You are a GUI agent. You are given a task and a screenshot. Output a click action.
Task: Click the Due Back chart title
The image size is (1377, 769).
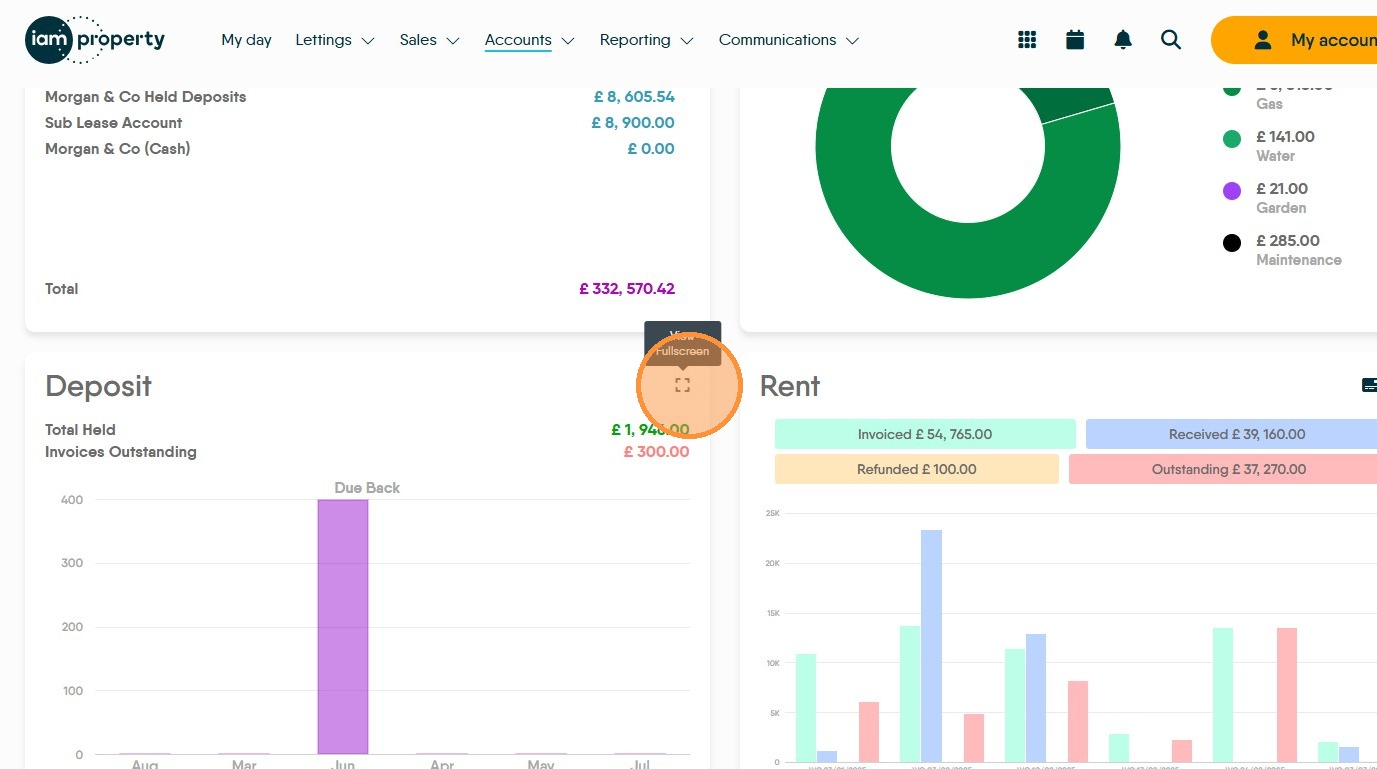(367, 488)
